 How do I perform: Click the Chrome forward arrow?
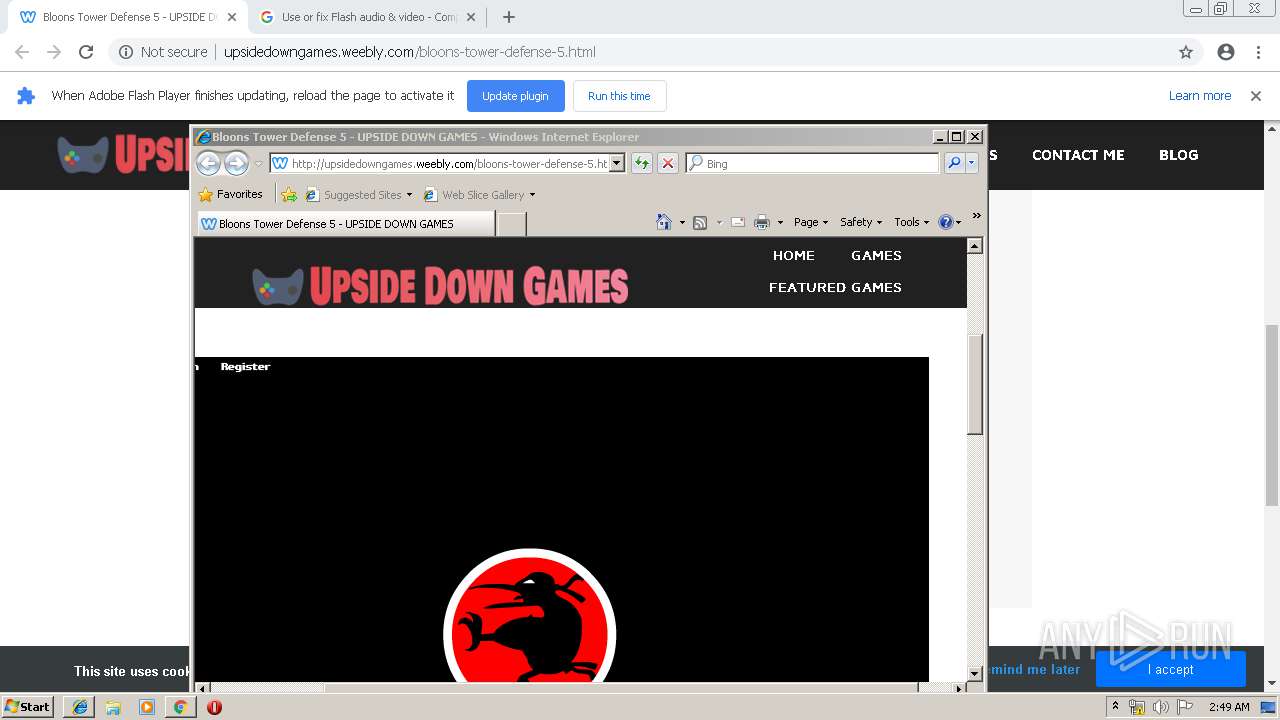54,52
